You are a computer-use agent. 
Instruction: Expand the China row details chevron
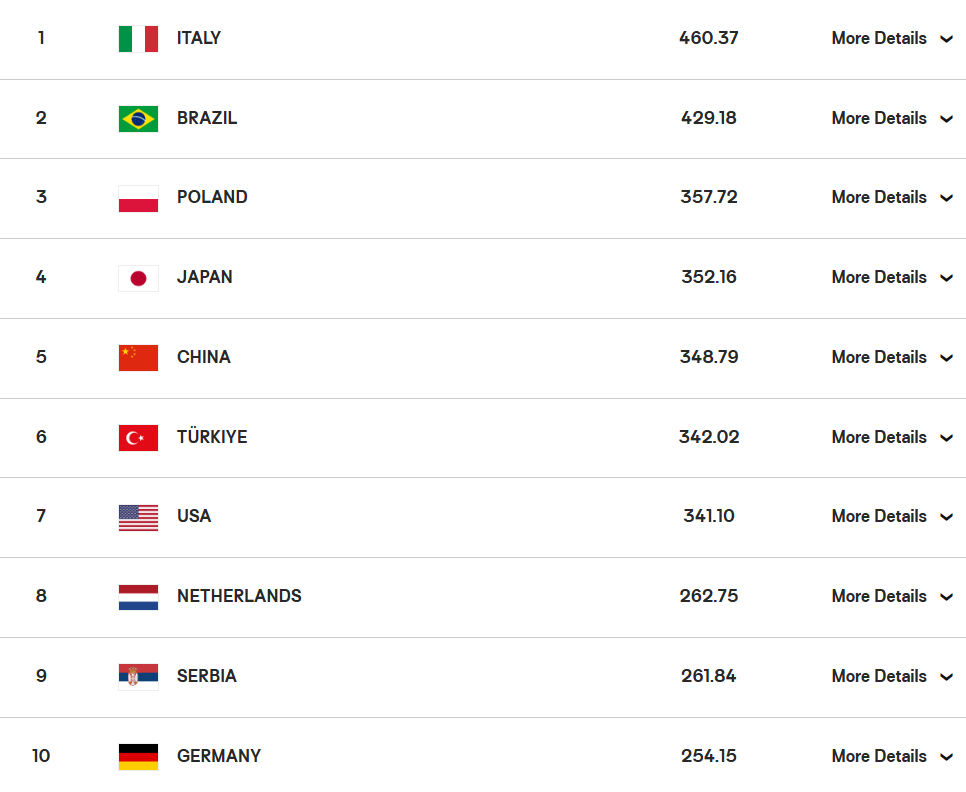point(947,358)
